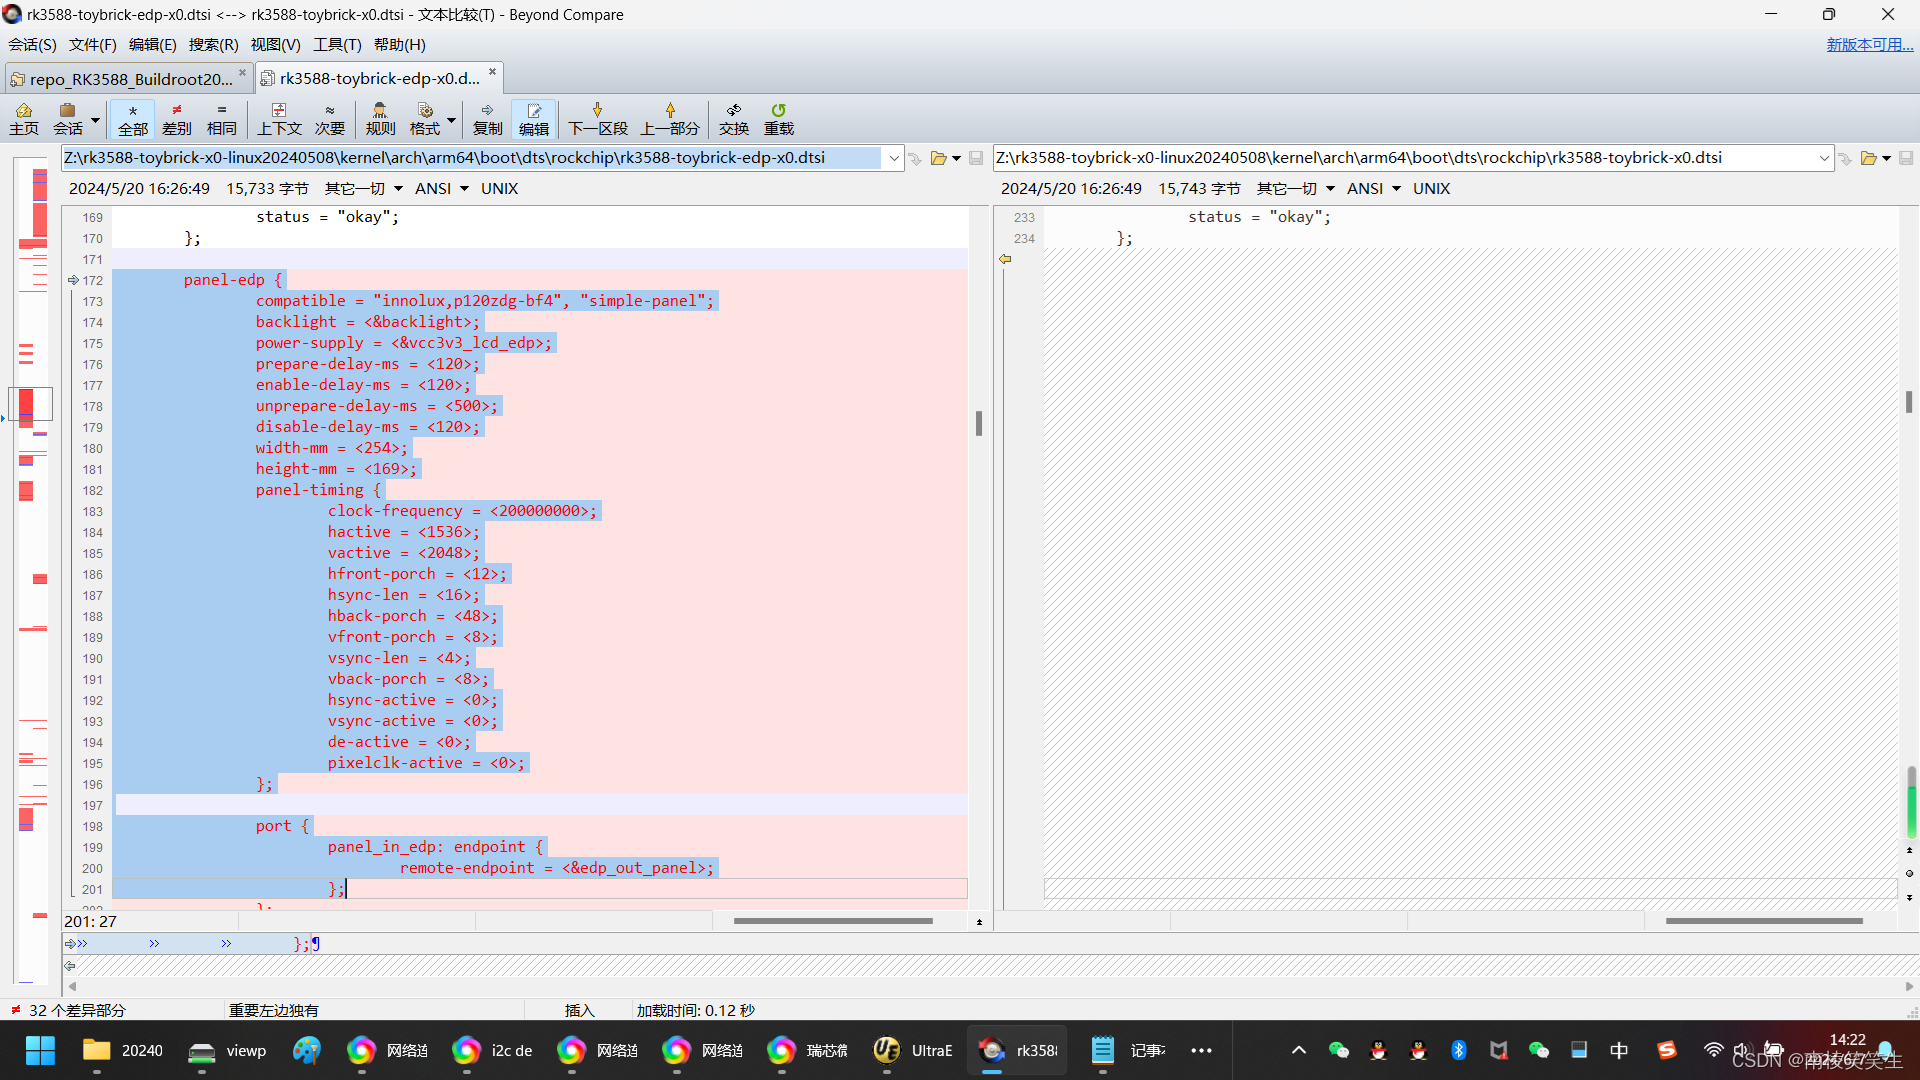Expand the left file path dropdown
Screen dimensions: 1920x1080
click(893, 158)
